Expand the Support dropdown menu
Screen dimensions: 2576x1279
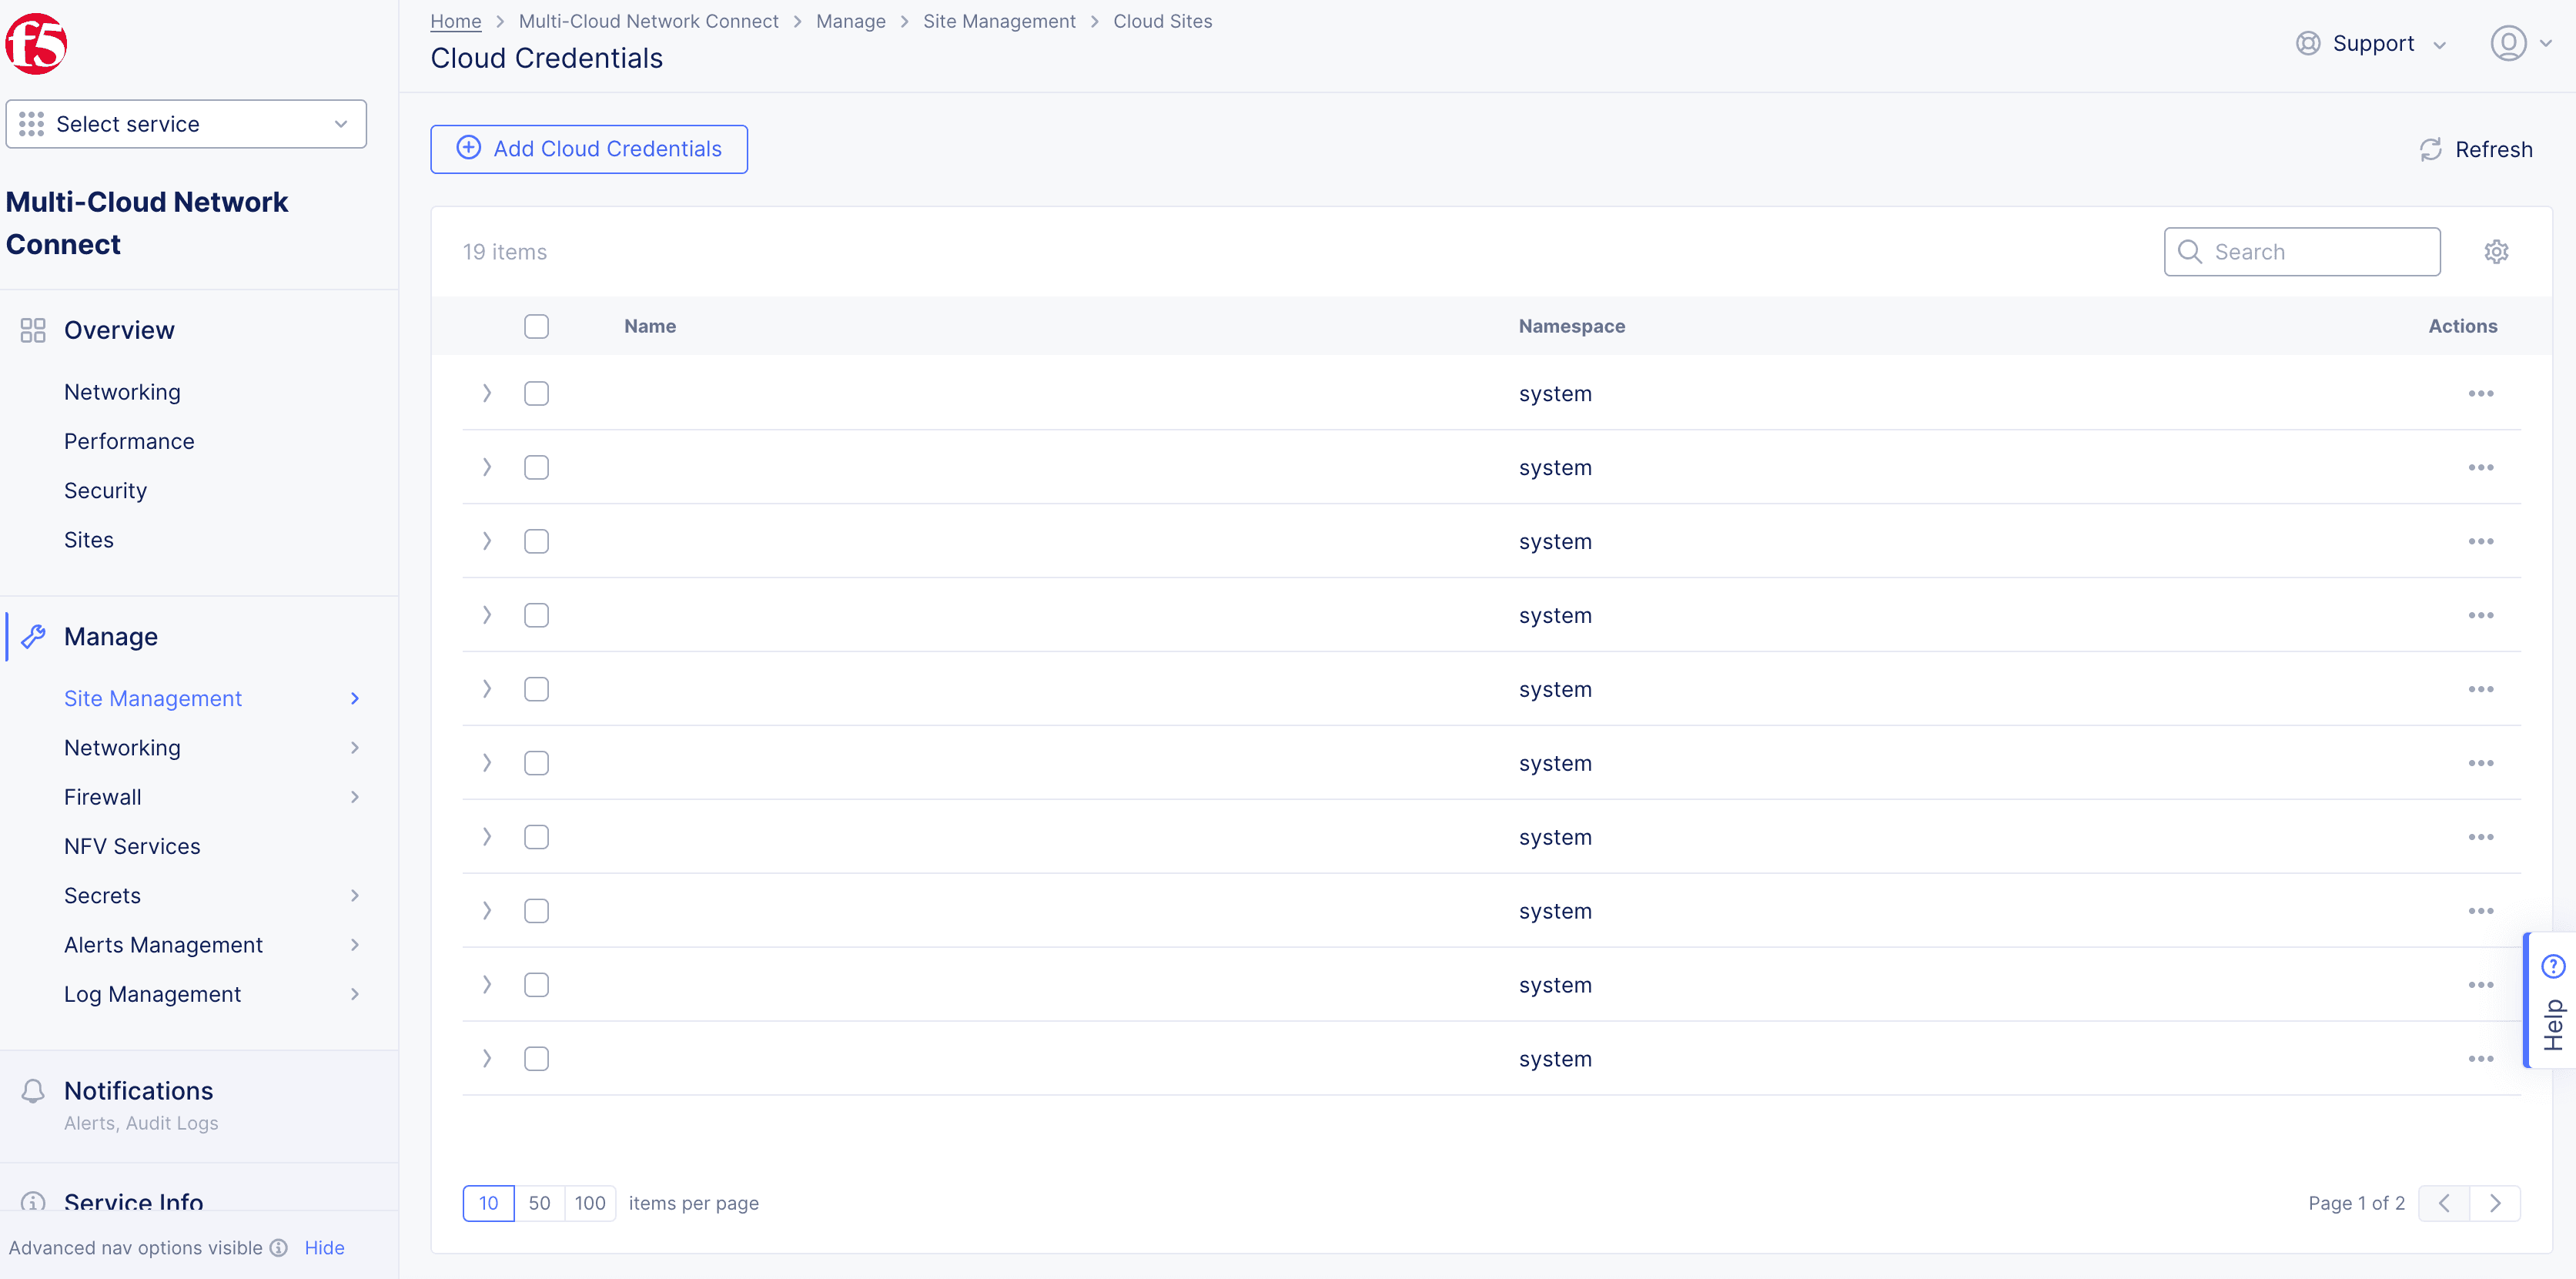2371,44
